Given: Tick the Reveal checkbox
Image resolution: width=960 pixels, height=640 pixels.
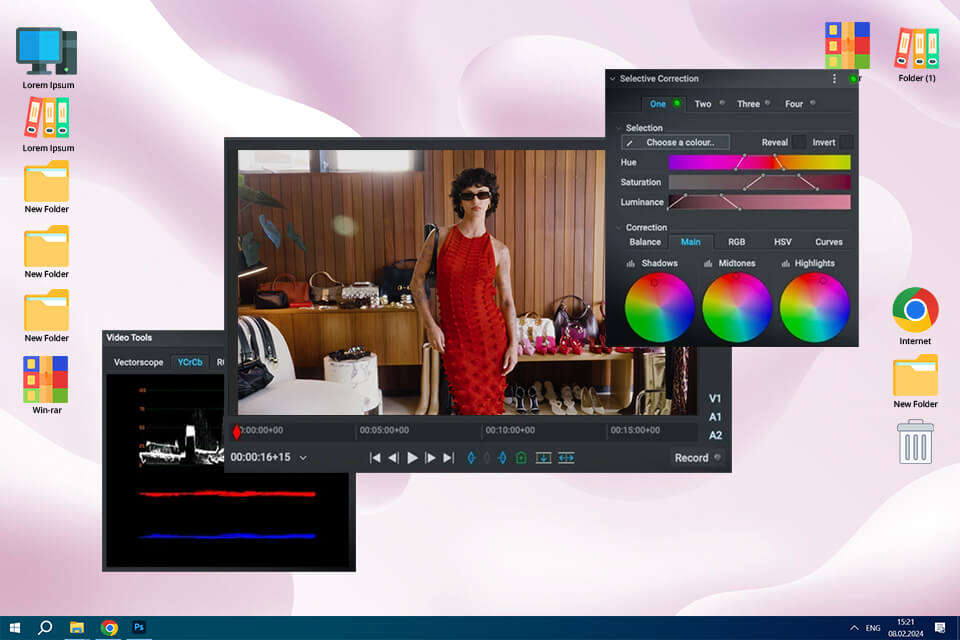Looking at the screenshot, I should coord(799,143).
